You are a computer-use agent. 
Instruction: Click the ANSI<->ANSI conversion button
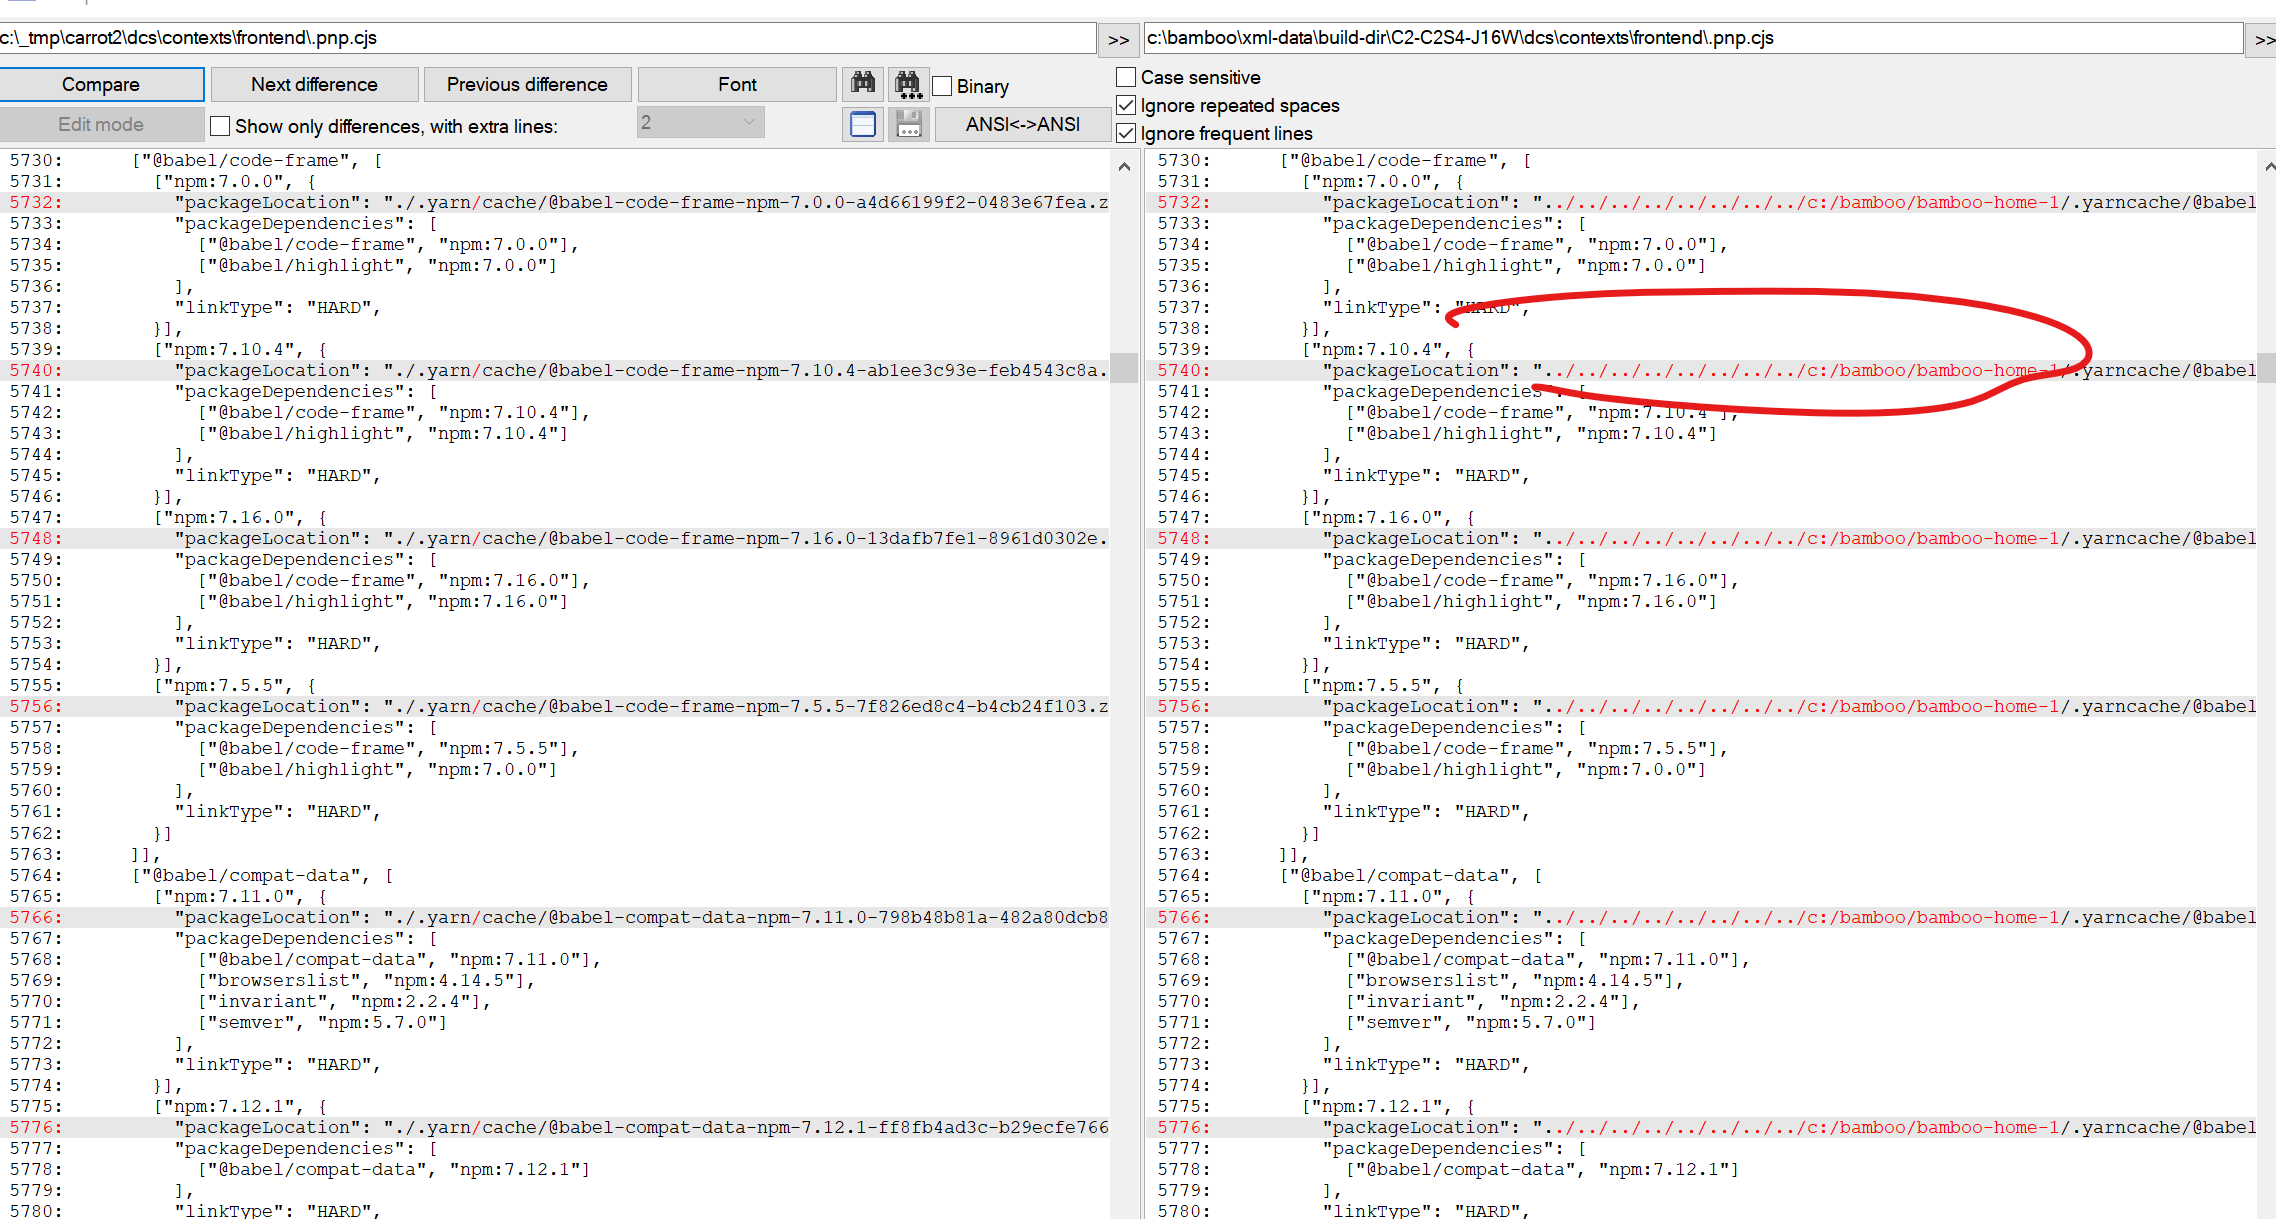pos(1022,124)
